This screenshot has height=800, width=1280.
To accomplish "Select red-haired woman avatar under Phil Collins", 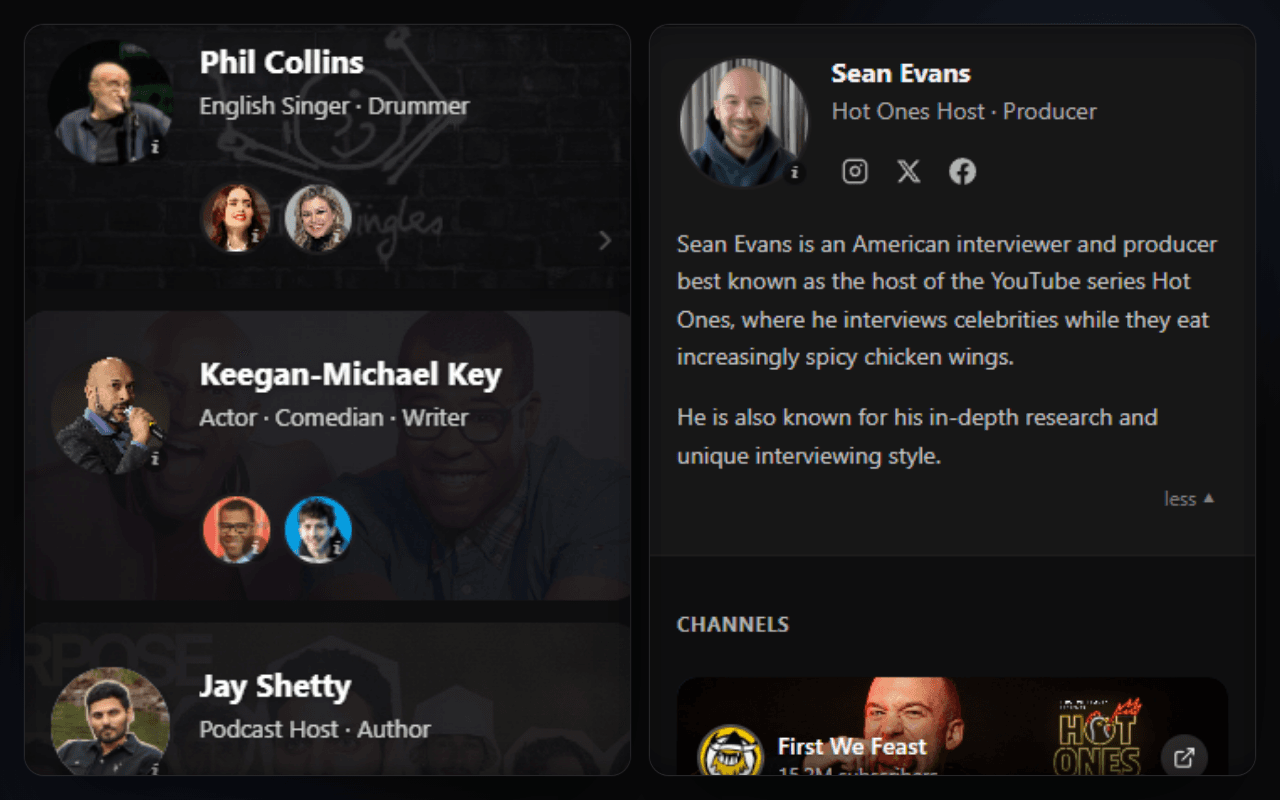I will tap(236, 218).
